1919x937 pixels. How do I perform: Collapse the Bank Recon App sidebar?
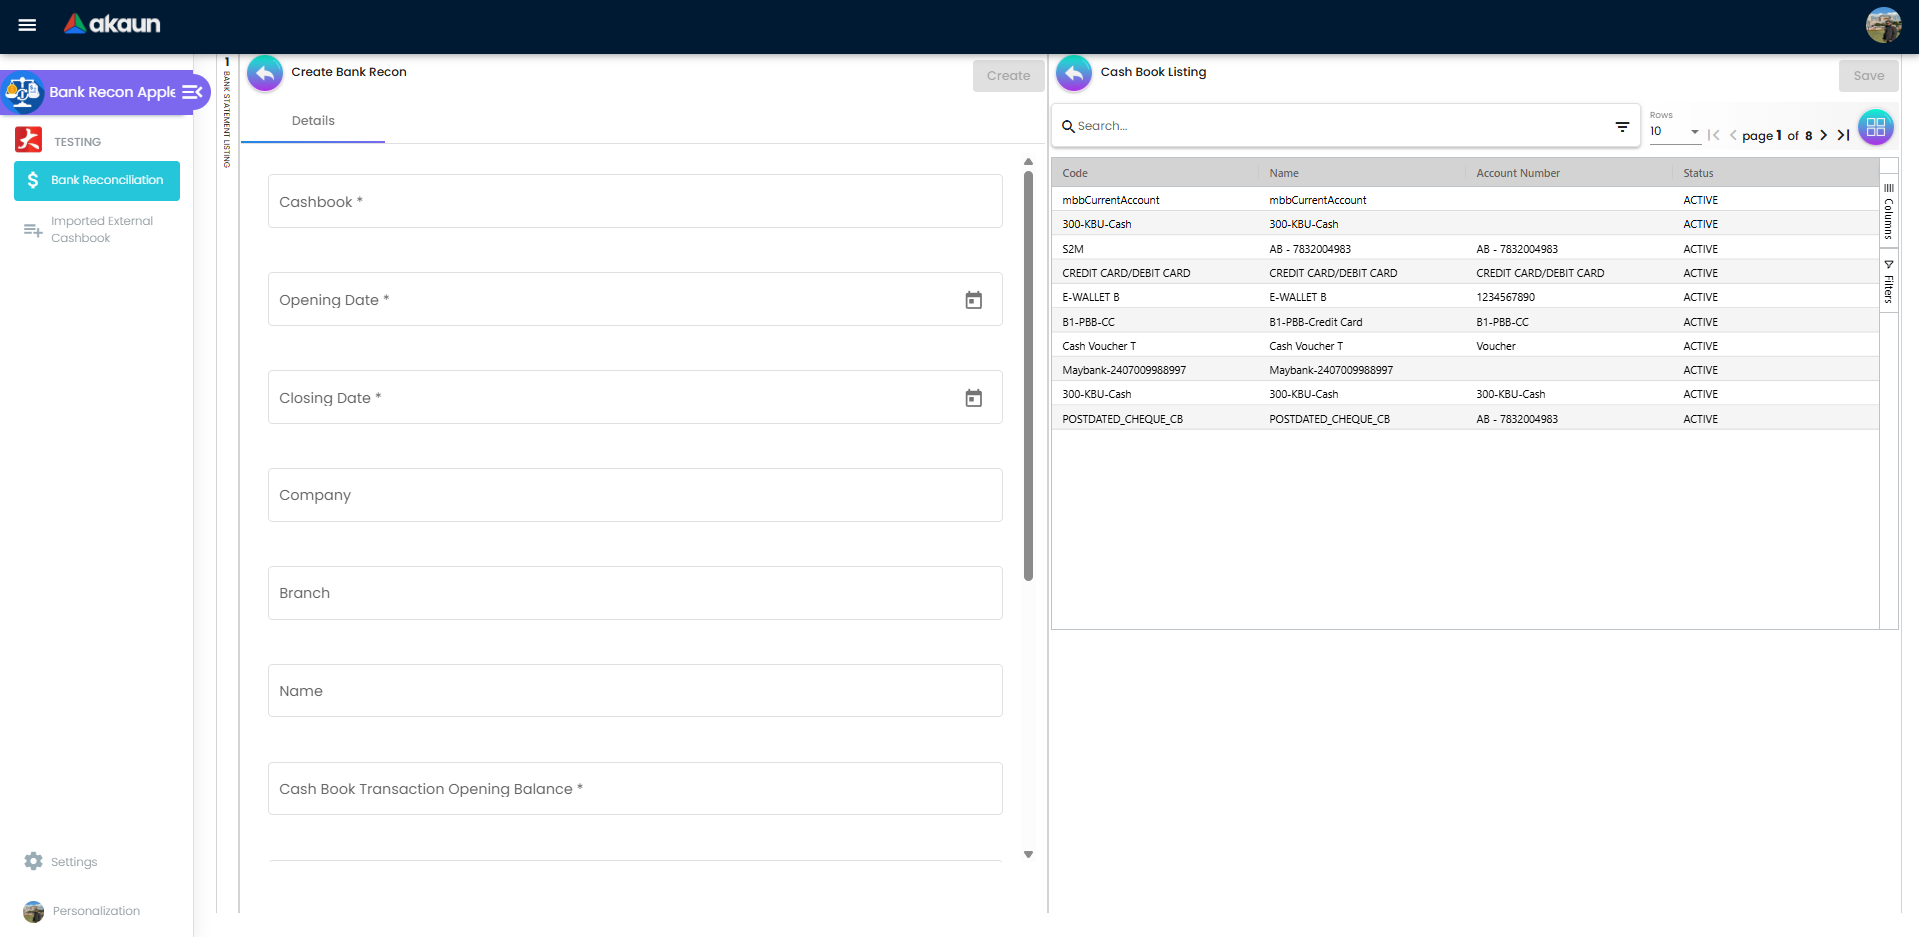click(192, 92)
